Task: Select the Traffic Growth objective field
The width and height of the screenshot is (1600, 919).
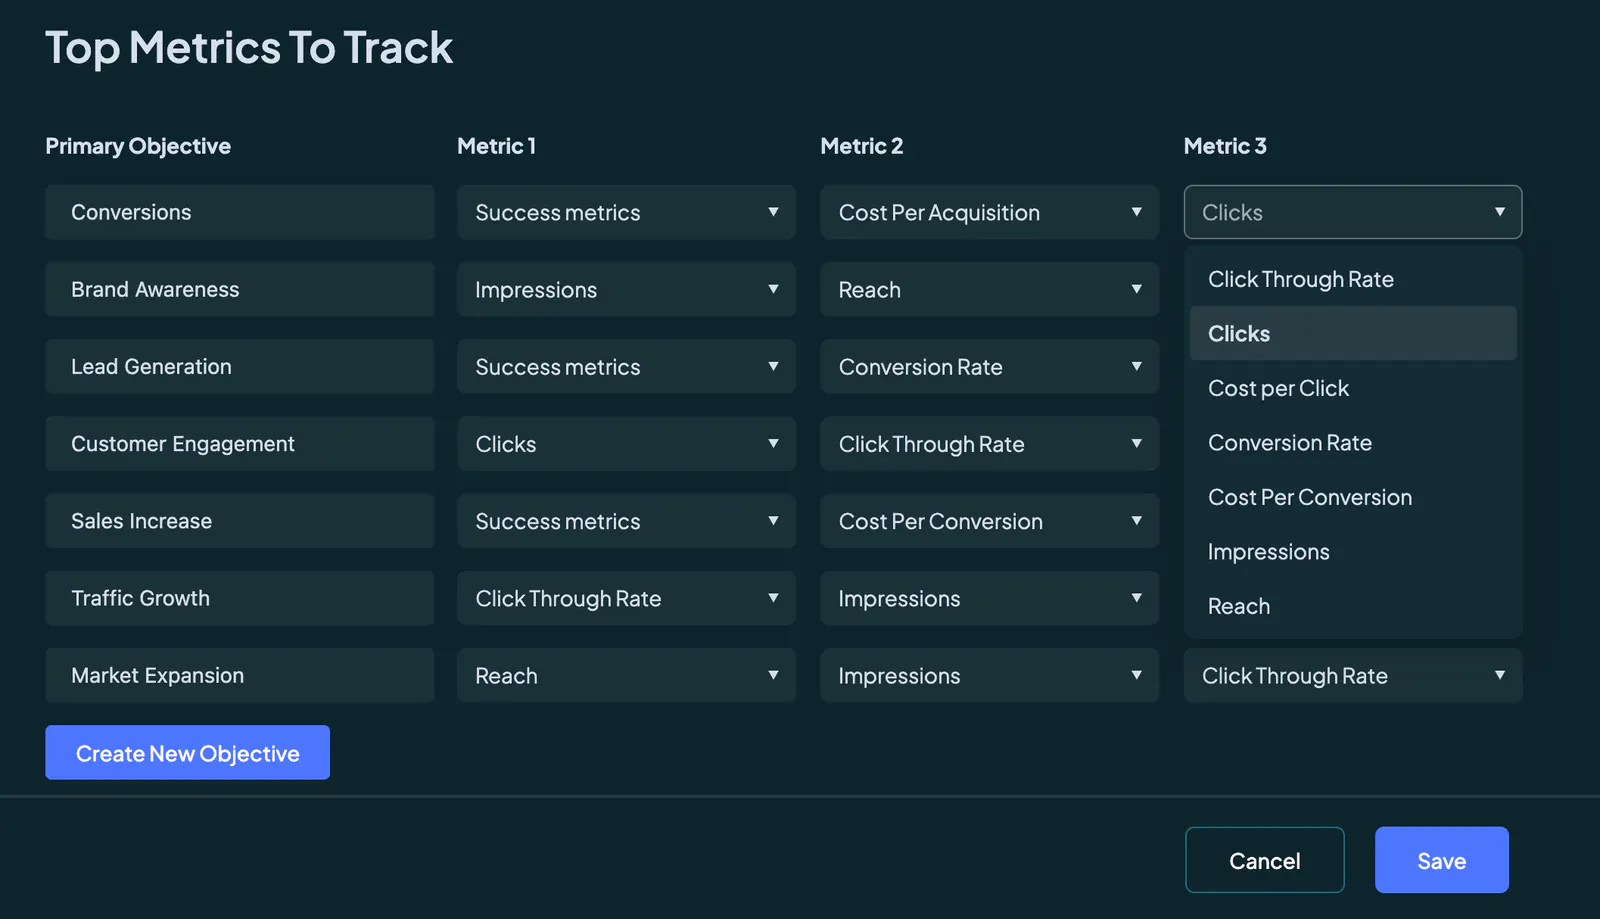Action: point(240,598)
